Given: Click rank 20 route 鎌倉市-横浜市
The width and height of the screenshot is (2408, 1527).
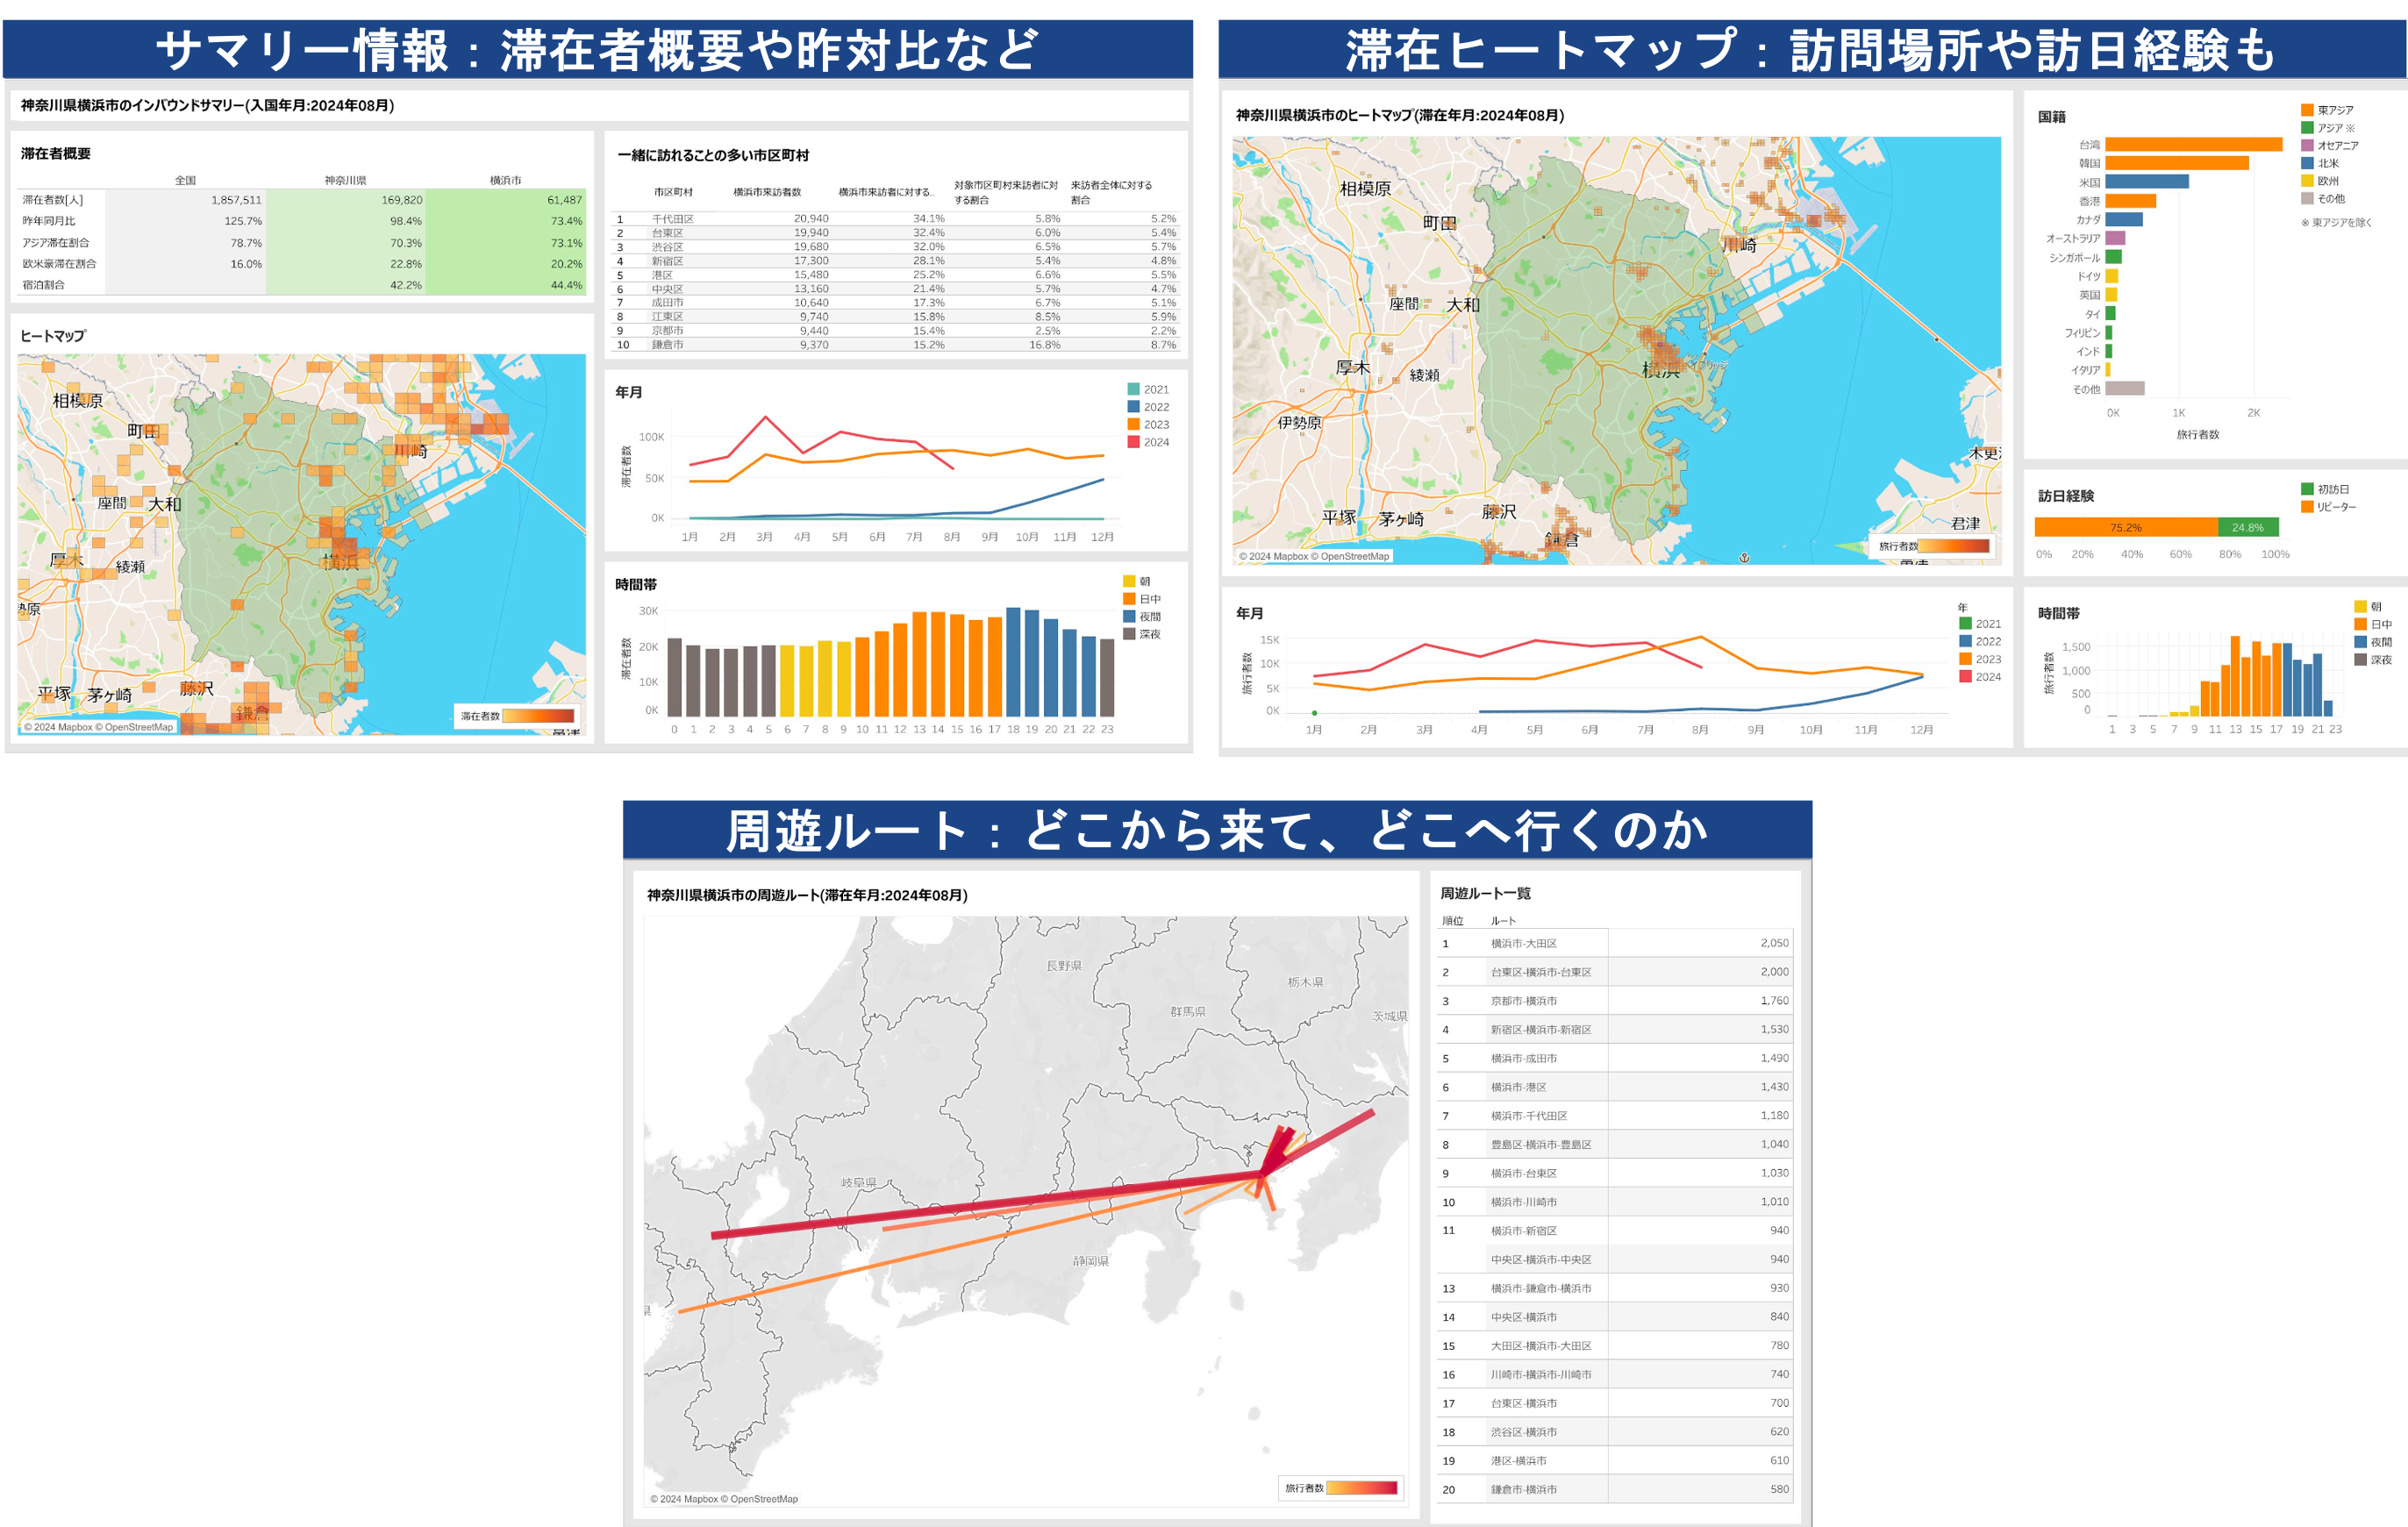Looking at the screenshot, I should 1615,1489.
